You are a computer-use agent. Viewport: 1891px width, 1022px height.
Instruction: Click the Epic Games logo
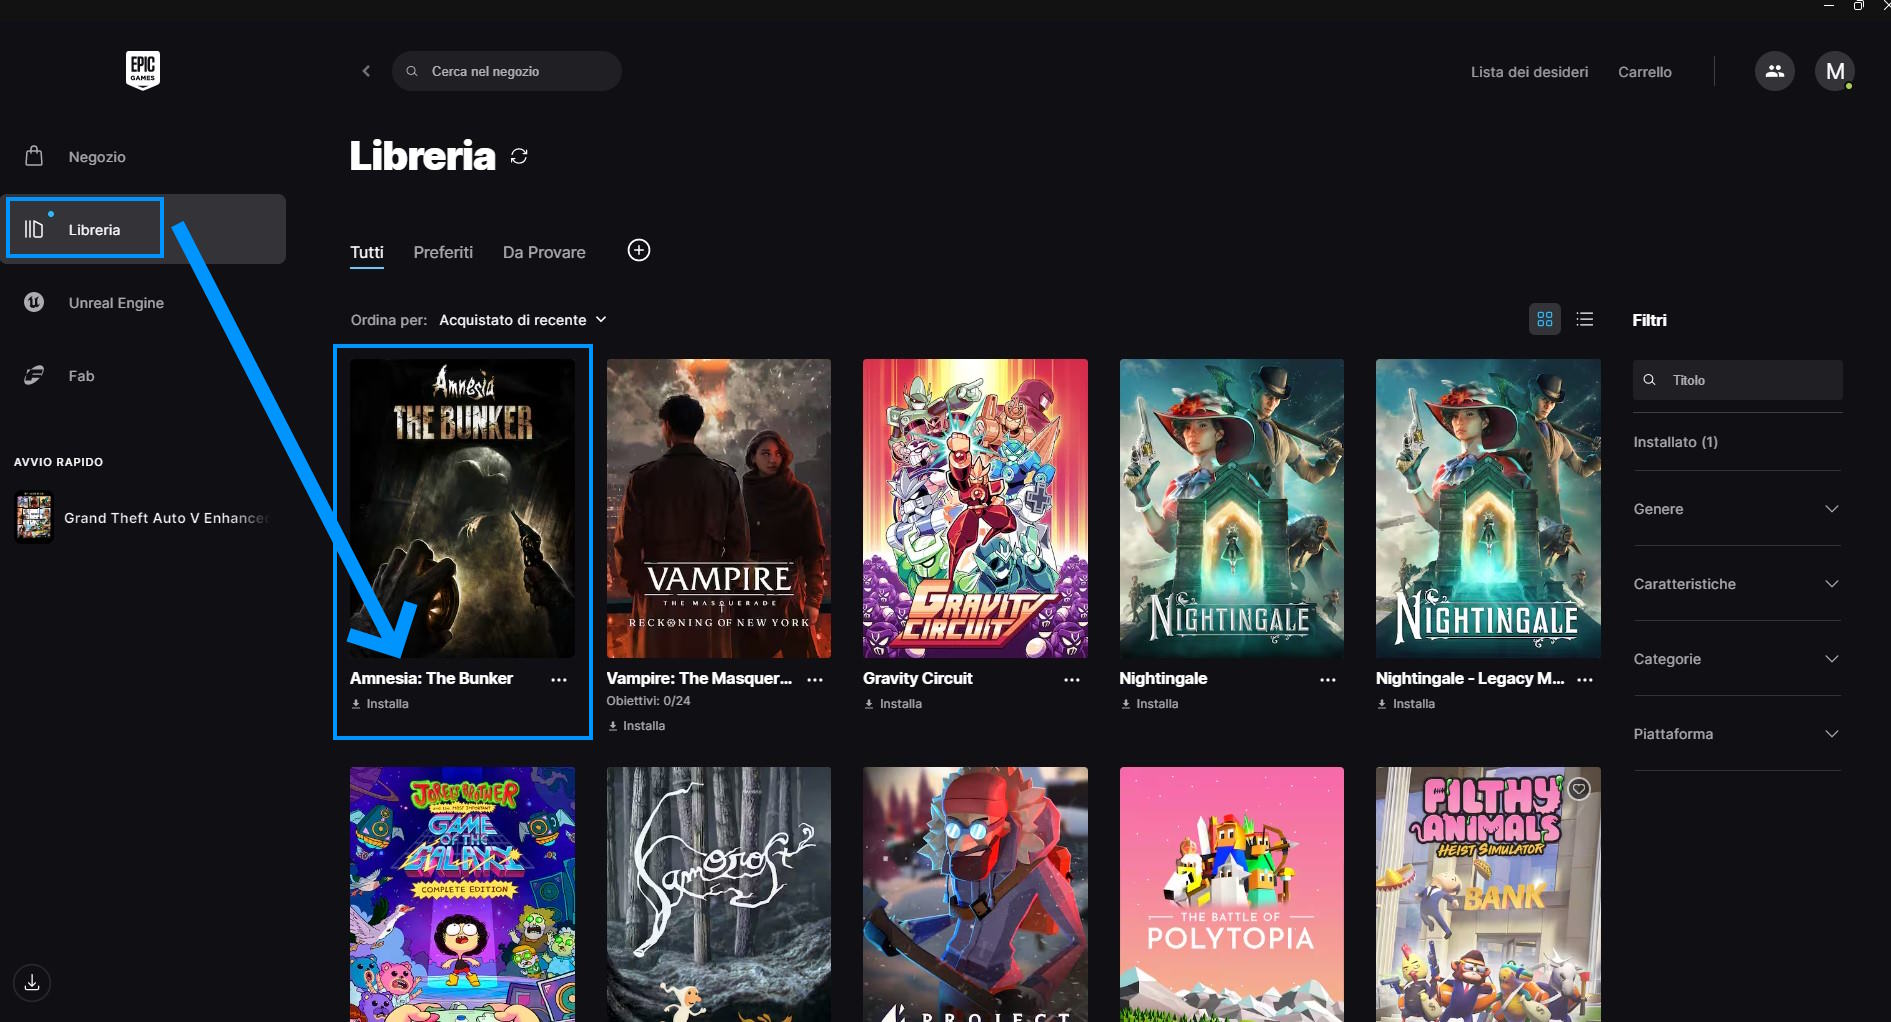[143, 70]
